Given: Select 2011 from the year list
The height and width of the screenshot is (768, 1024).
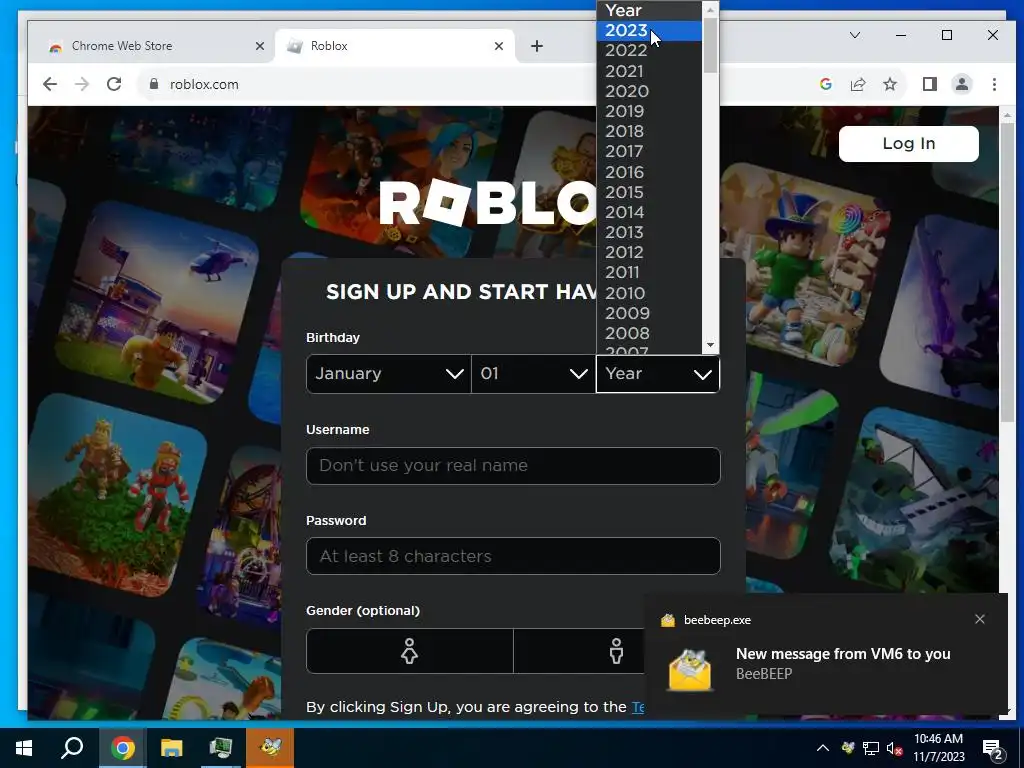Looking at the screenshot, I should [649, 272].
